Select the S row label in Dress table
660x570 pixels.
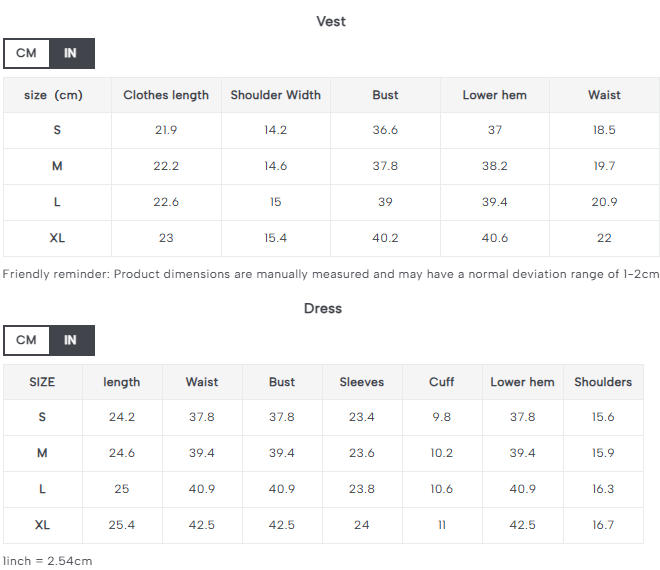click(x=42, y=417)
